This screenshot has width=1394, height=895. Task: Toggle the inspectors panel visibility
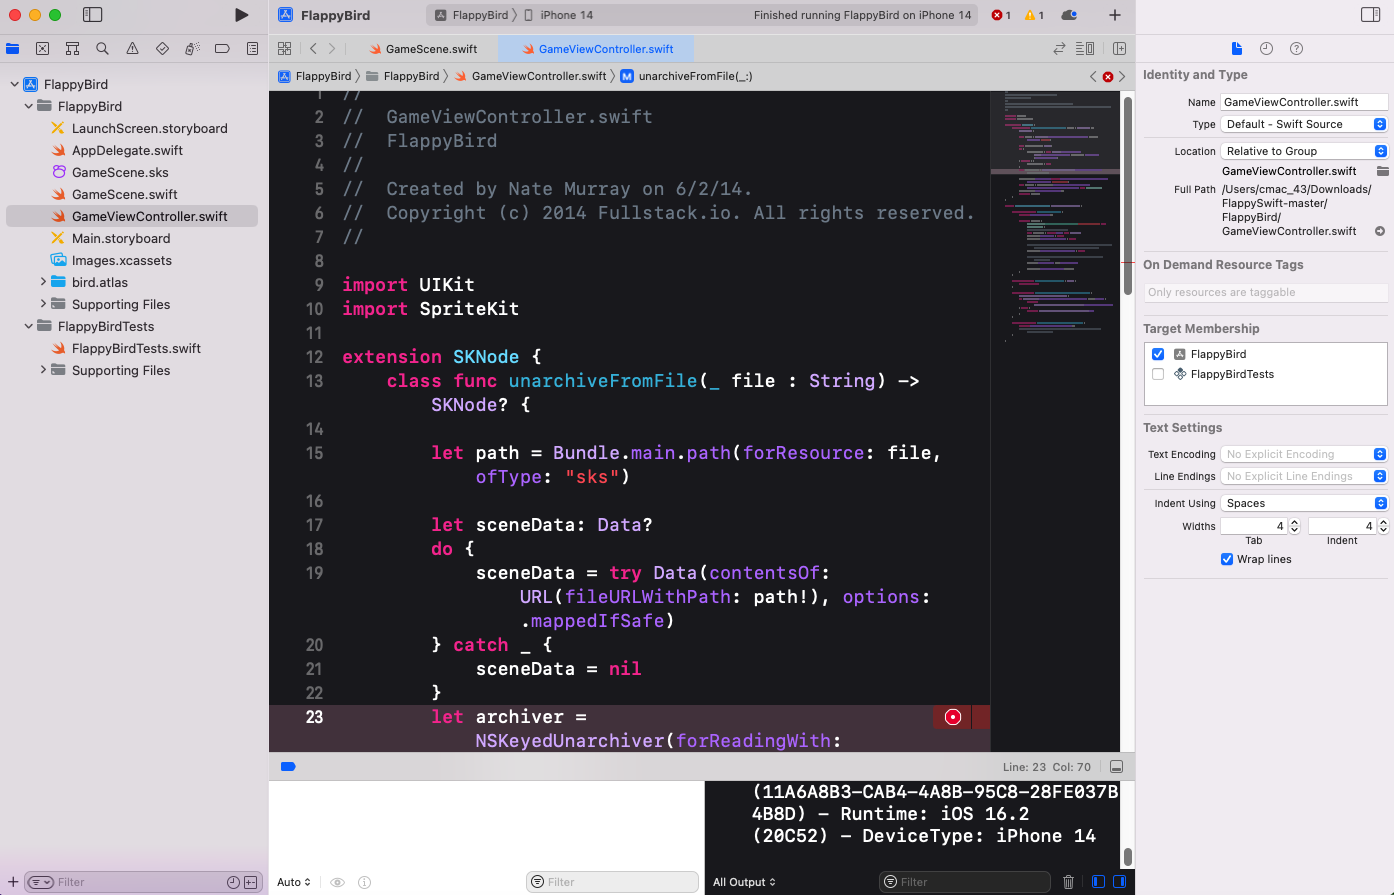1371,15
